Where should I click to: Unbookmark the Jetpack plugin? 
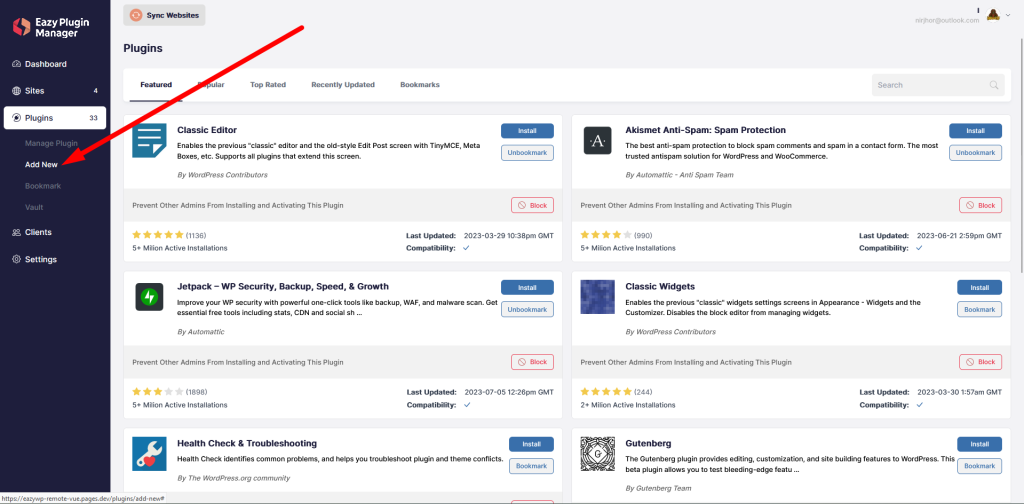(x=527, y=309)
